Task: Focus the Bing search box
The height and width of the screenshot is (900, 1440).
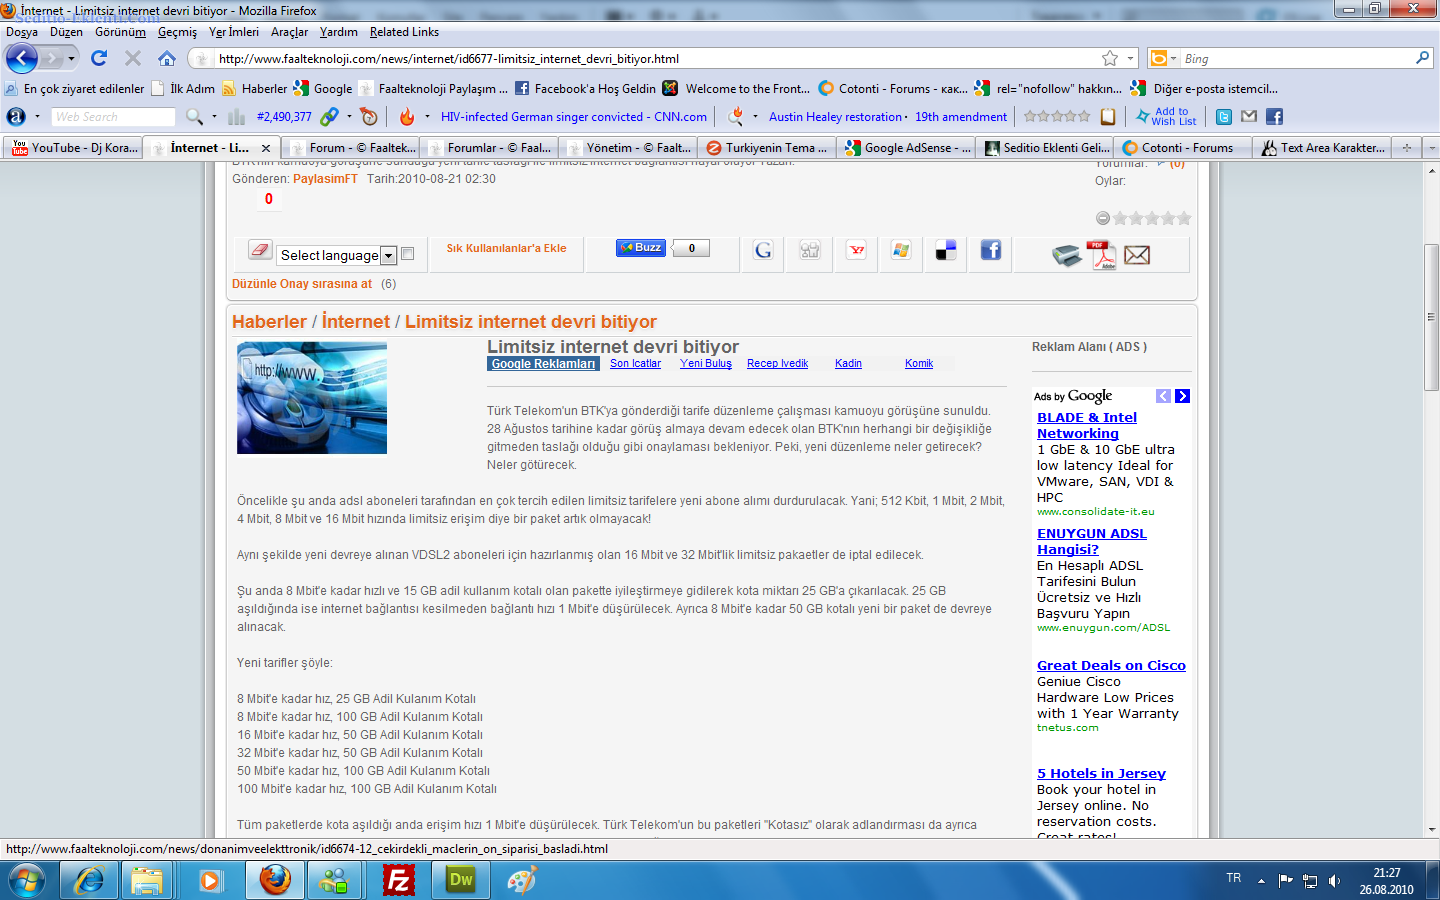Action: [x=1297, y=59]
